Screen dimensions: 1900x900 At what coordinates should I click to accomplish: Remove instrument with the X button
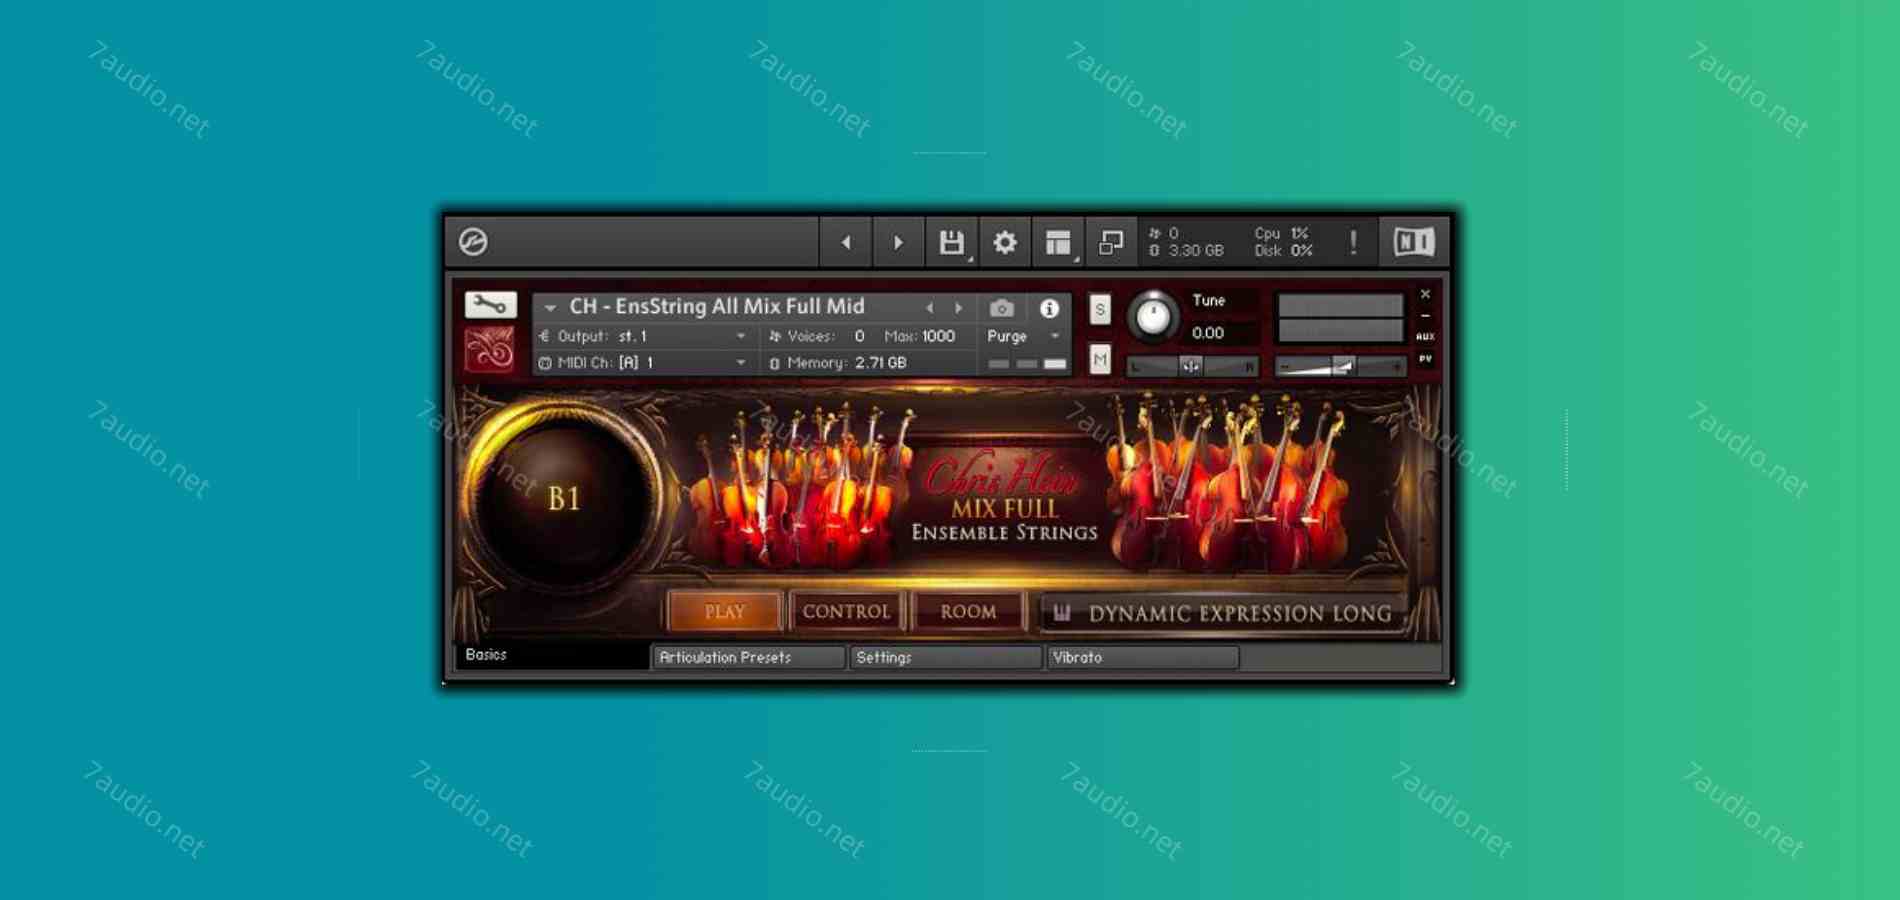(1425, 294)
